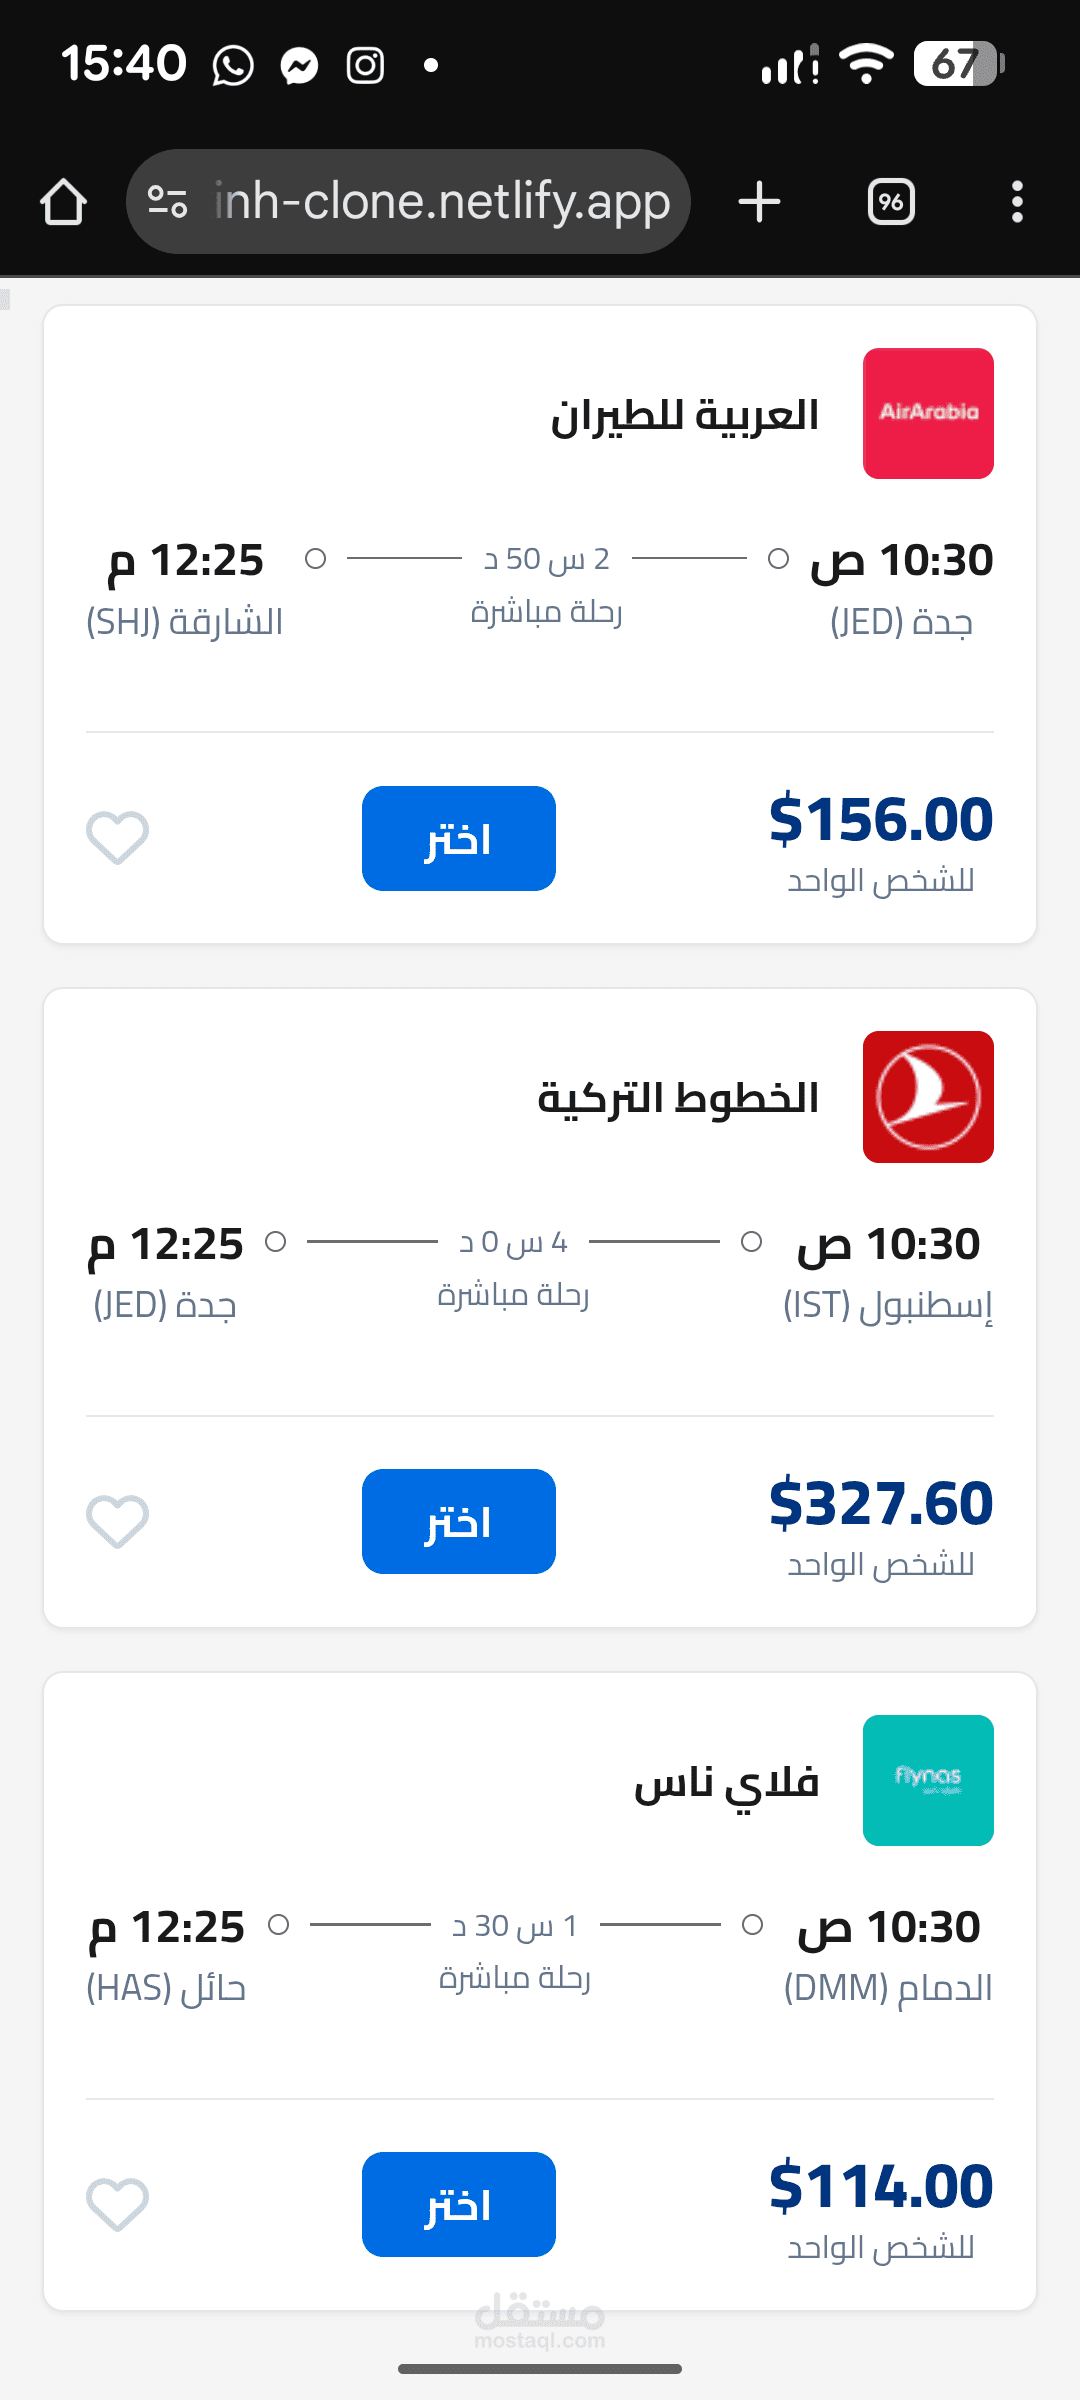
Task: Open the browser home page icon
Action: click(x=63, y=202)
